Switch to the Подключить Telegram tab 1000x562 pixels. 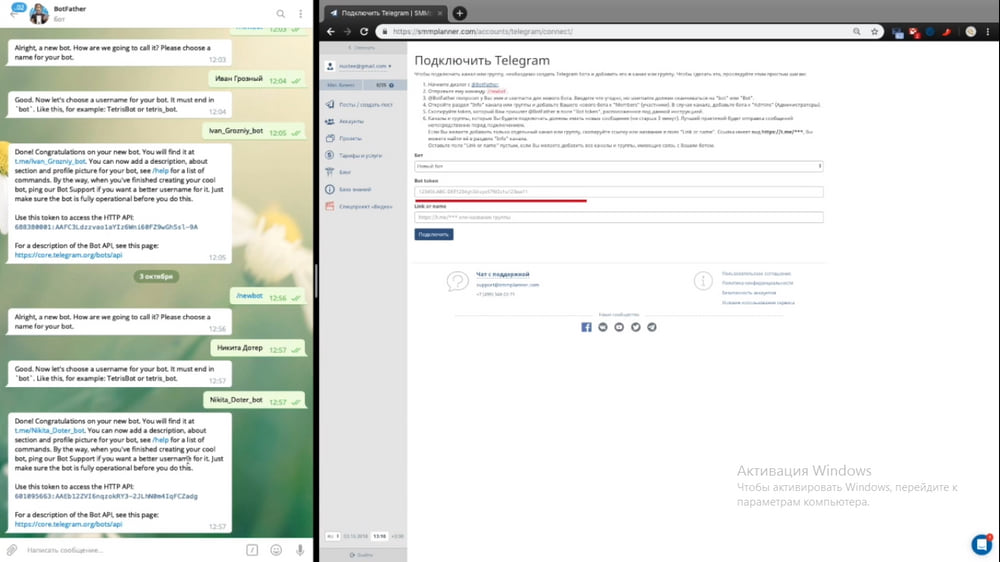(x=386, y=13)
